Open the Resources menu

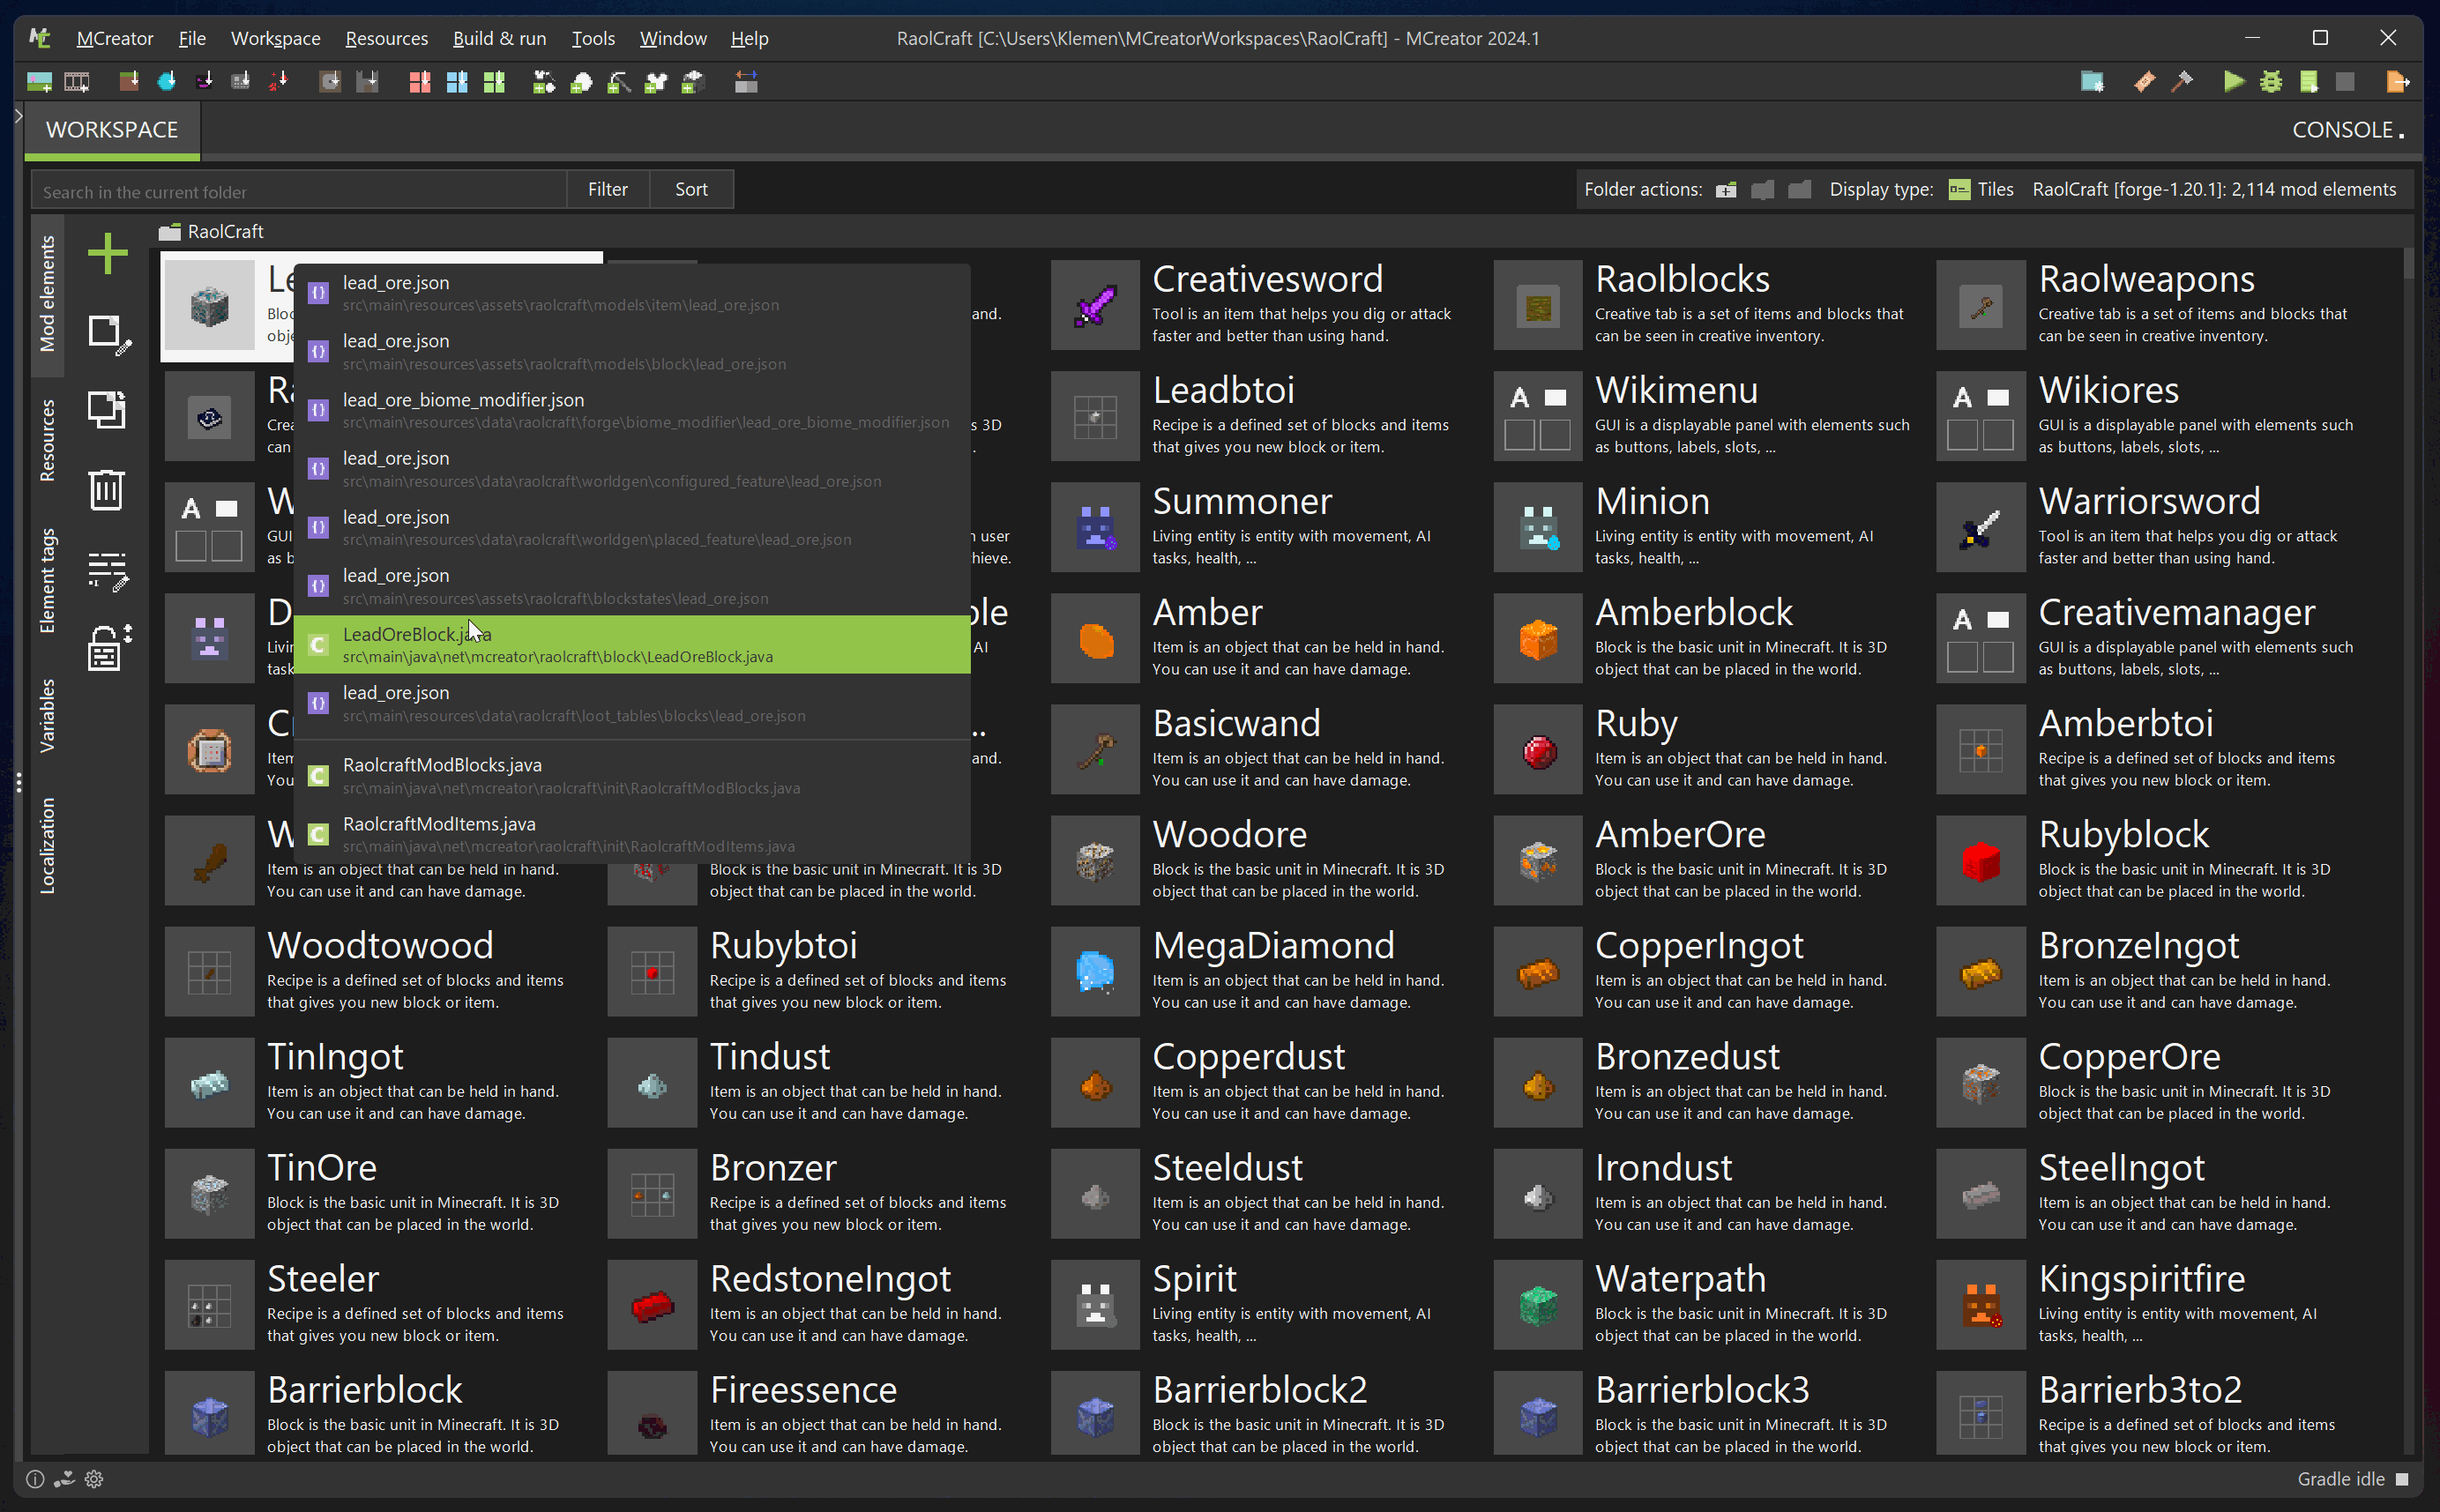[386, 38]
